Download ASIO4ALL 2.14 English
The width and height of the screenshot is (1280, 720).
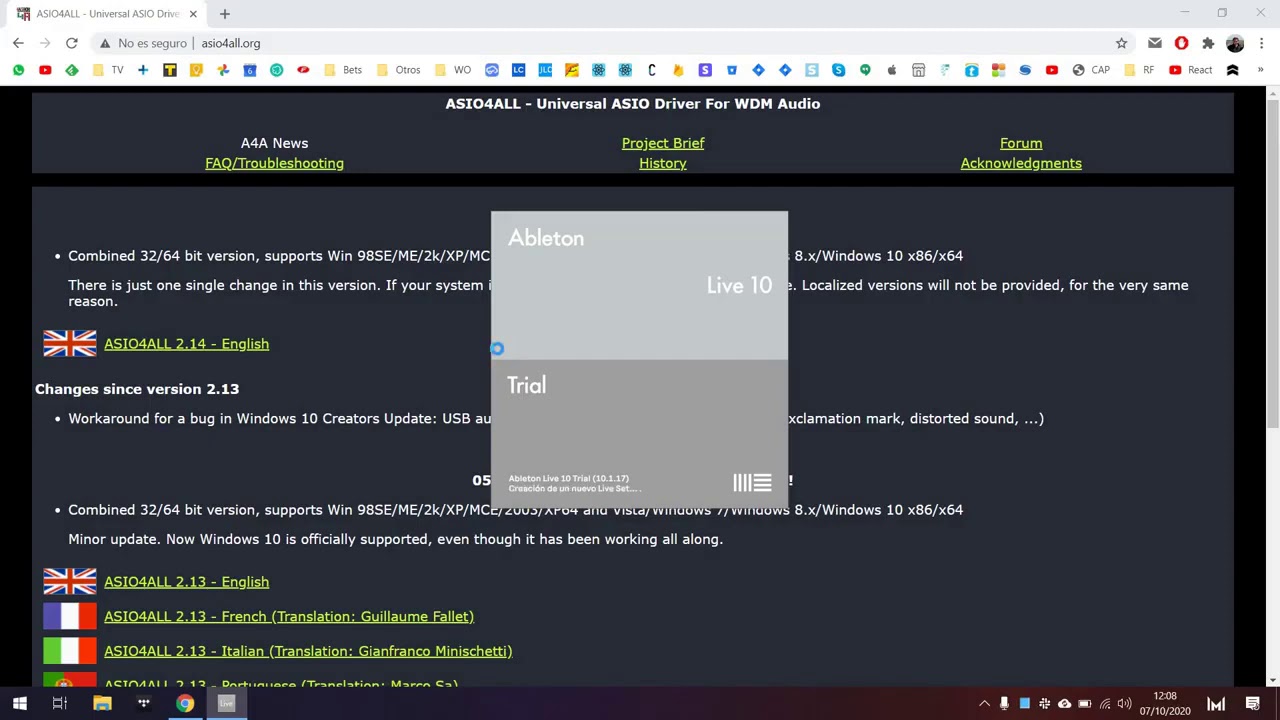pos(186,344)
